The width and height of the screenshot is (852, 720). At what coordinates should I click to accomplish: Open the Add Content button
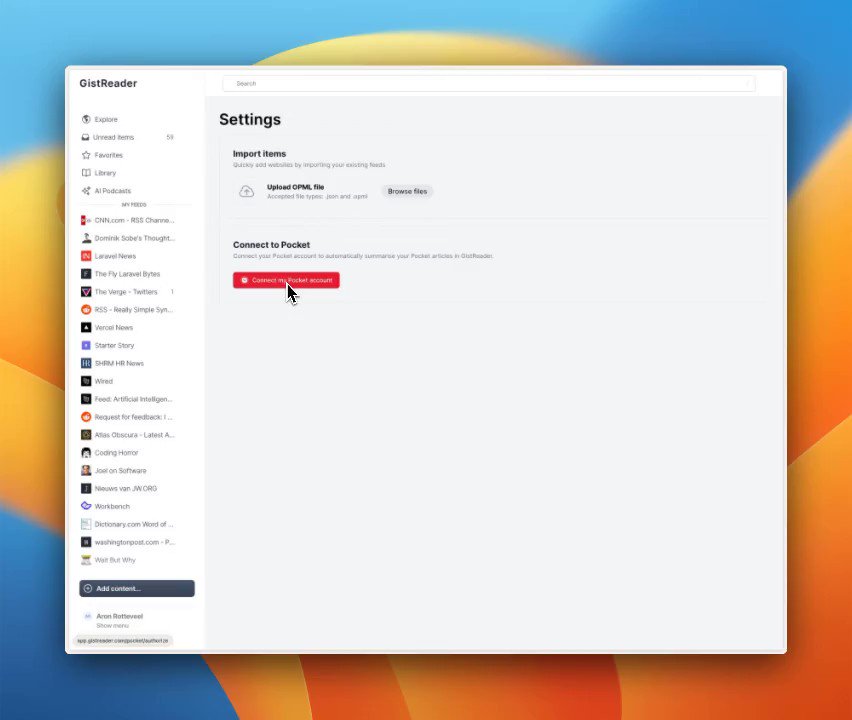[x=137, y=588]
